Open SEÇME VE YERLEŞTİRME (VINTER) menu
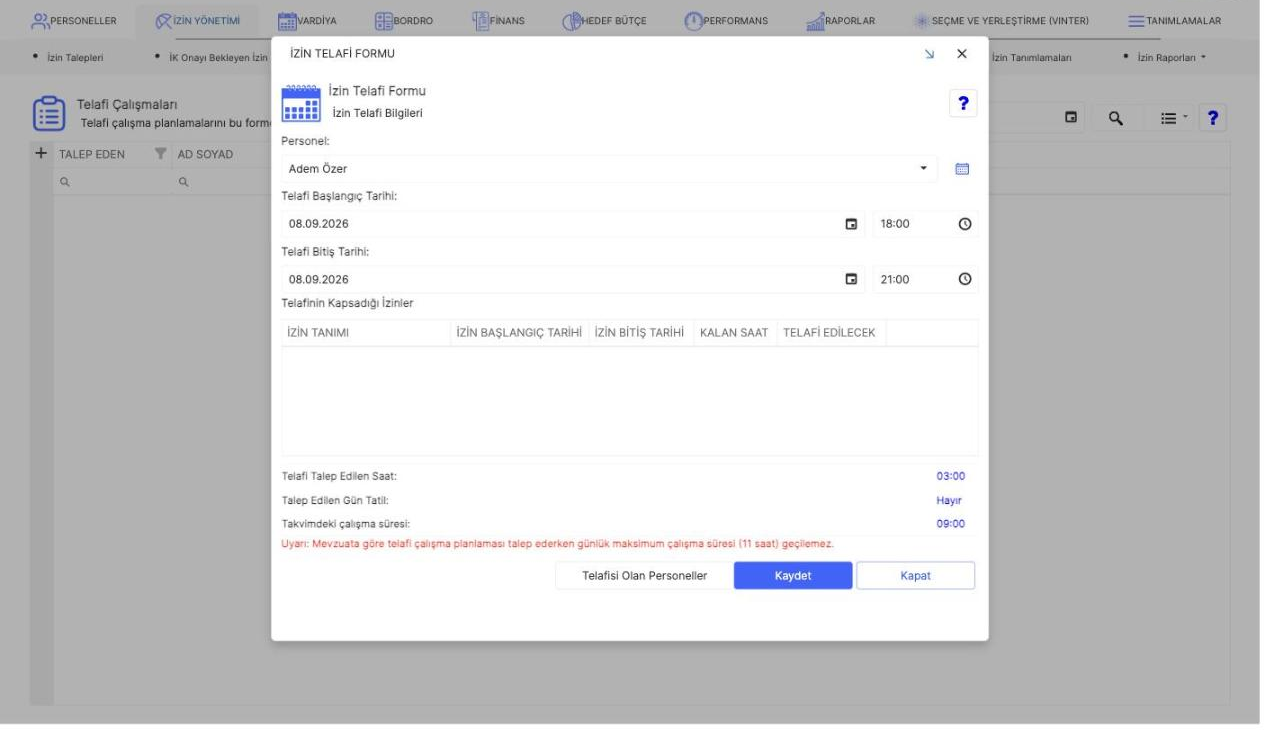 [x=1000, y=20]
